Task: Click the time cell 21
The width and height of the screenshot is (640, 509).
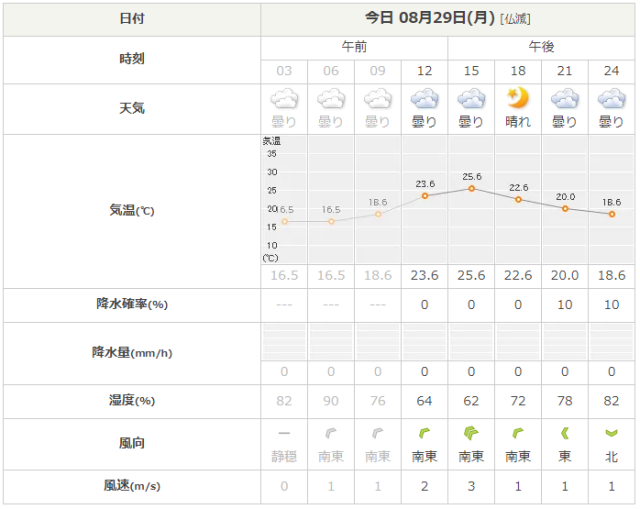Action: (565, 71)
